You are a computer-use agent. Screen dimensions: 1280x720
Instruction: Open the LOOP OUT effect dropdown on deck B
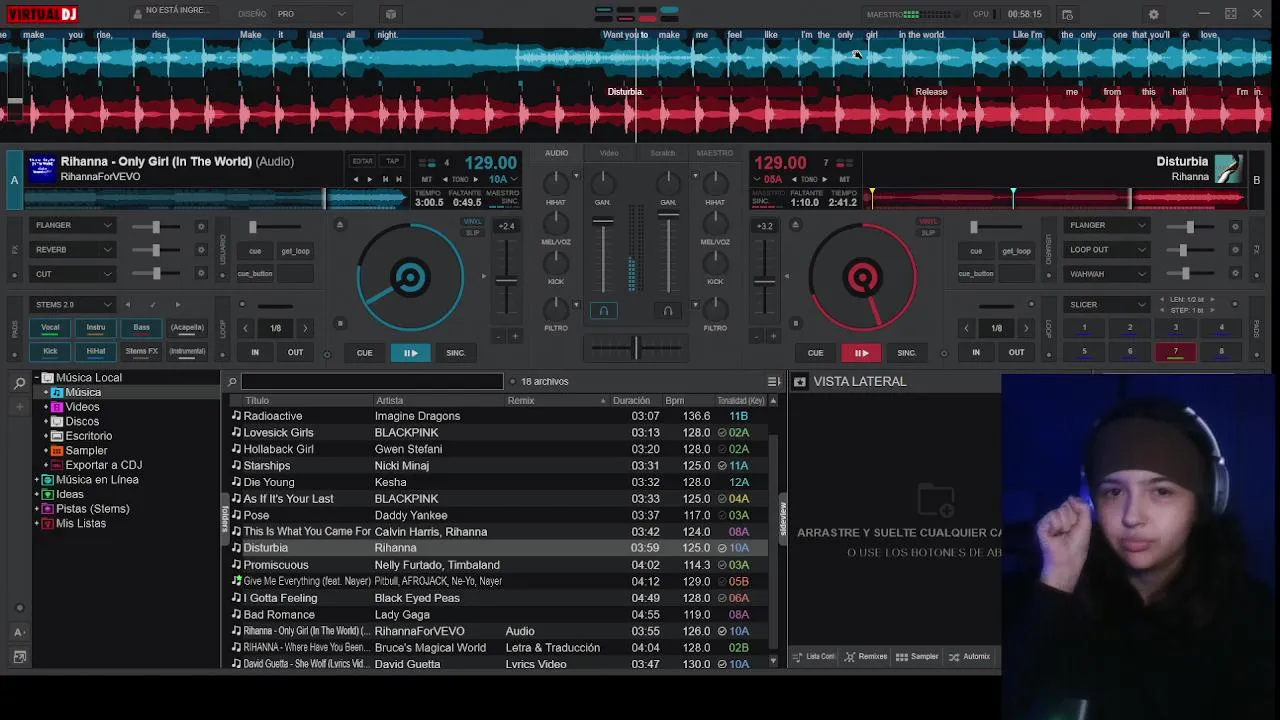[x=1108, y=250]
